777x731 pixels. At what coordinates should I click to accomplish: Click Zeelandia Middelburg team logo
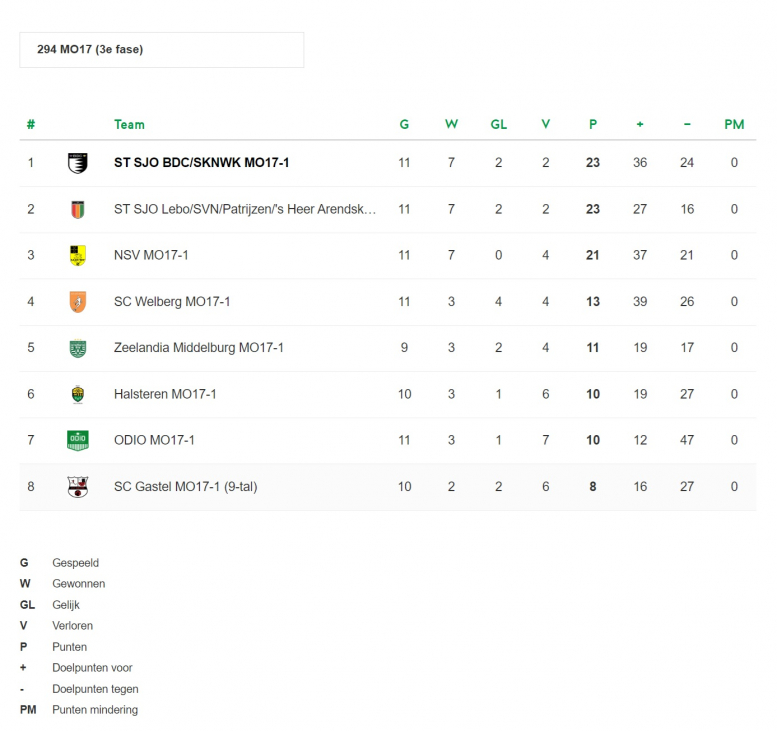77,348
